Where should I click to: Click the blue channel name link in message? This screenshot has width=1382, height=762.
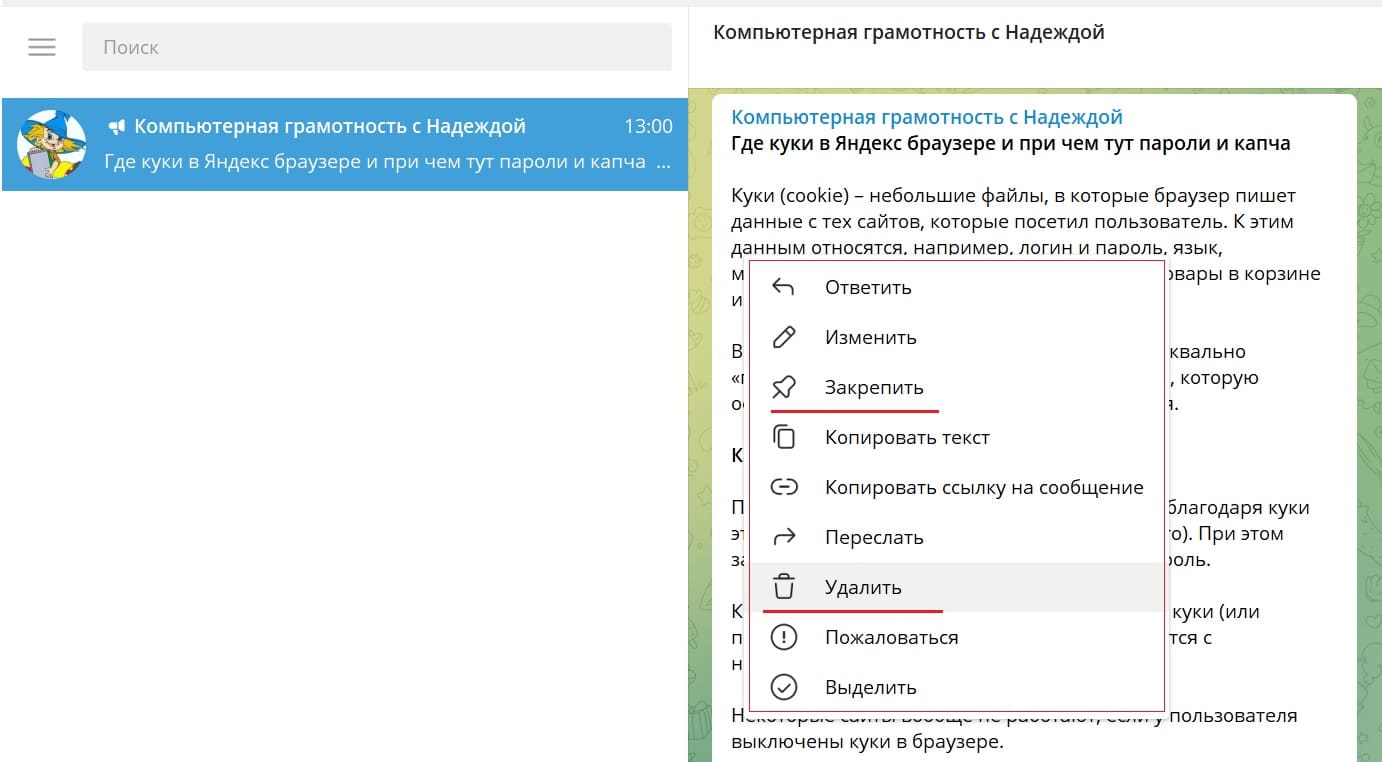926,118
